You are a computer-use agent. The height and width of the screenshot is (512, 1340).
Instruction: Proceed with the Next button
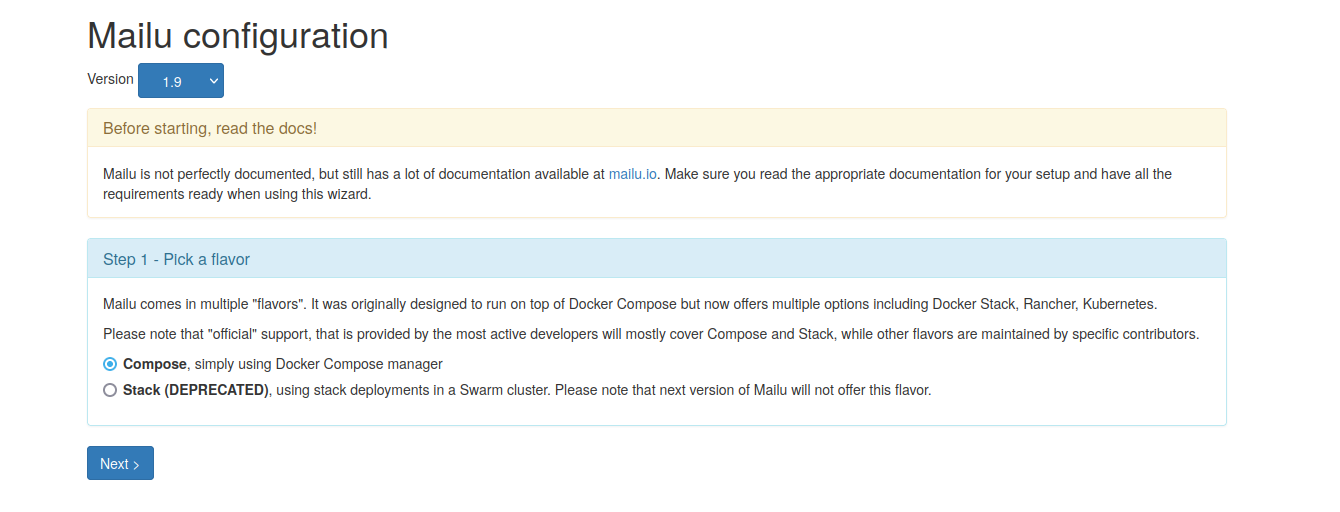point(120,463)
